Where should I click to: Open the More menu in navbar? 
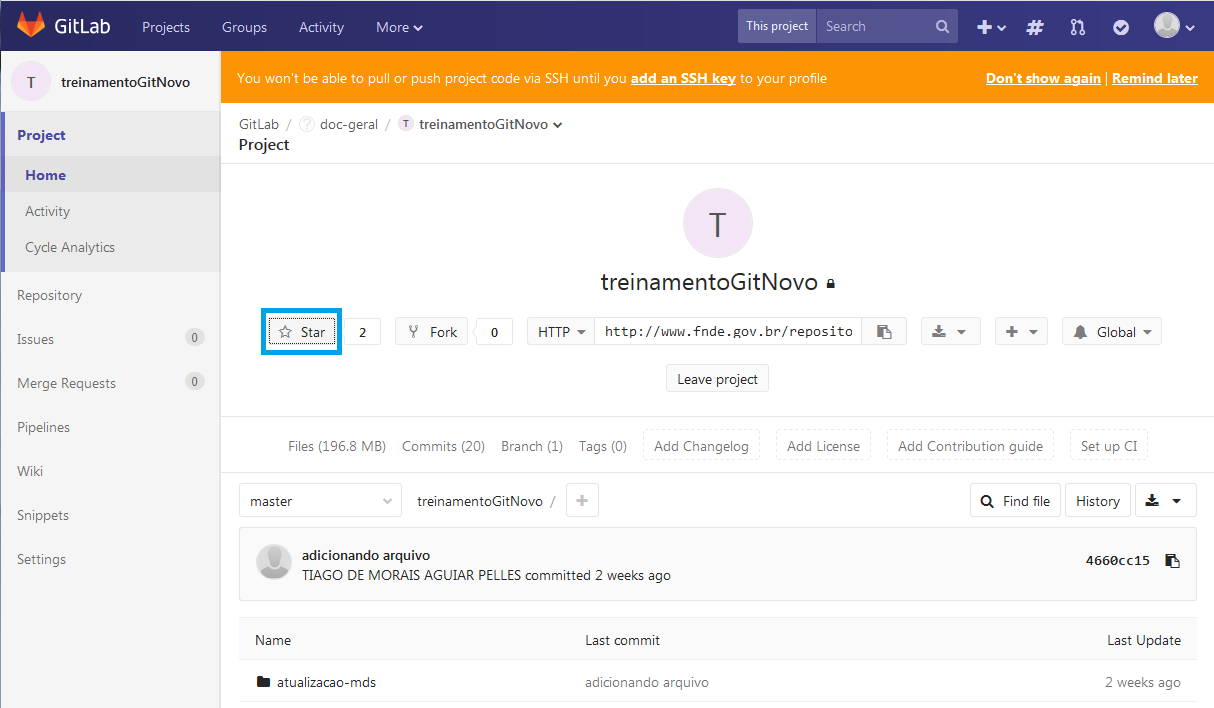pyautogui.click(x=399, y=27)
